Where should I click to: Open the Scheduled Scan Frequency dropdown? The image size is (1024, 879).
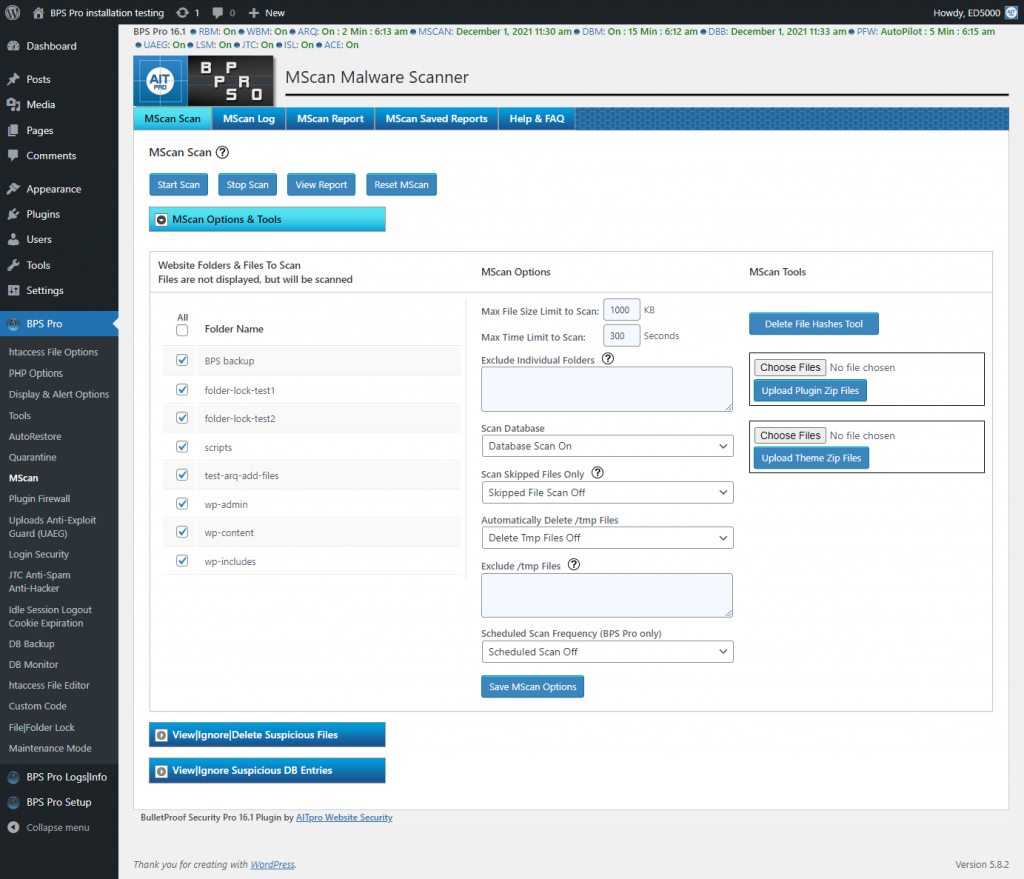click(607, 651)
